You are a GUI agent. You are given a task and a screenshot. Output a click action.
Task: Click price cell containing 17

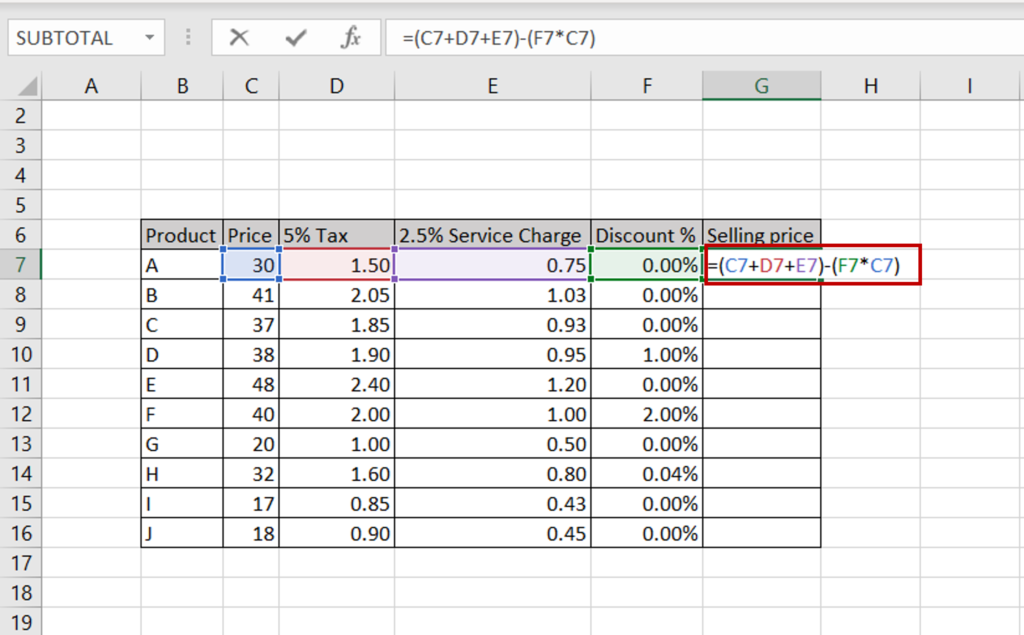tap(251, 504)
